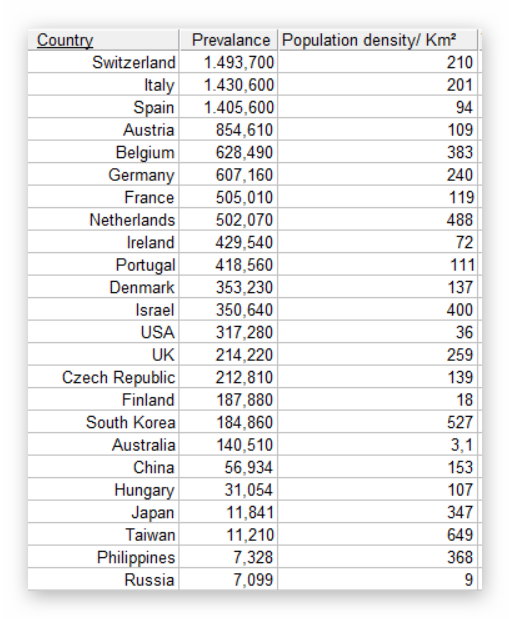Select the Switzerland country cell
The height and width of the screenshot is (619, 510).
click(103, 62)
